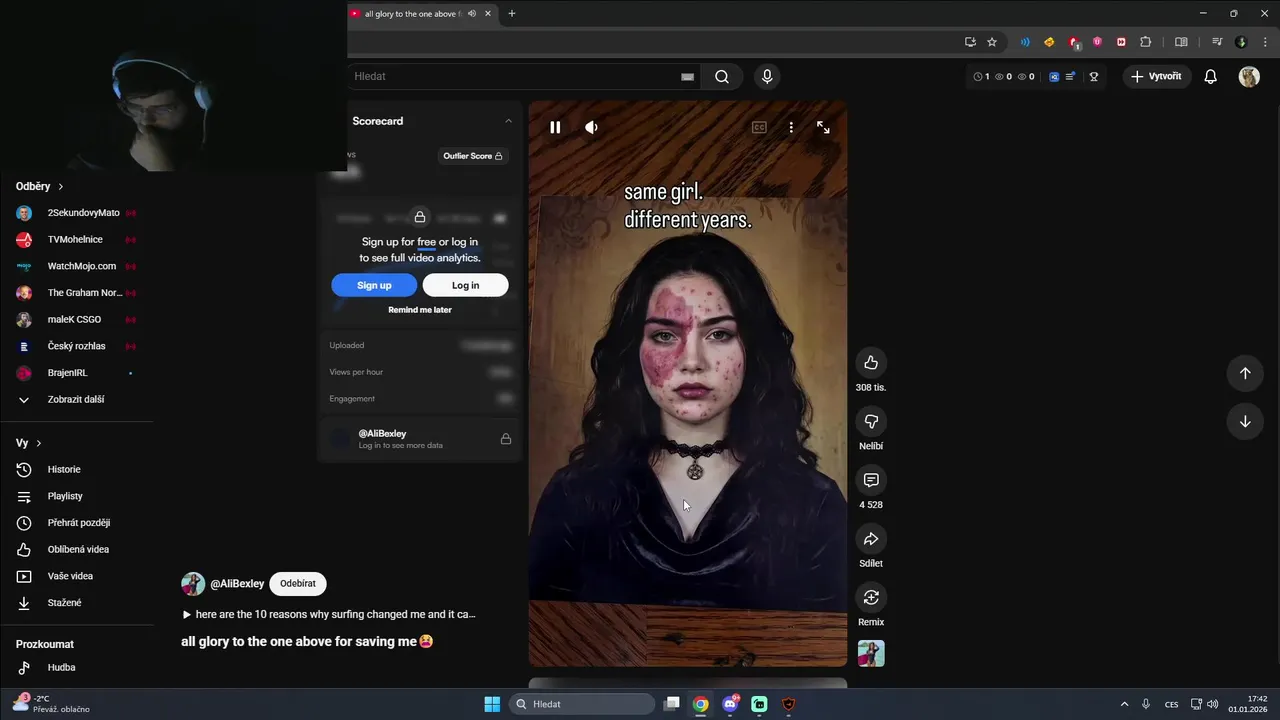Toggle closed captions on the Short
Image resolution: width=1280 pixels, height=720 pixels.
(x=759, y=127)
